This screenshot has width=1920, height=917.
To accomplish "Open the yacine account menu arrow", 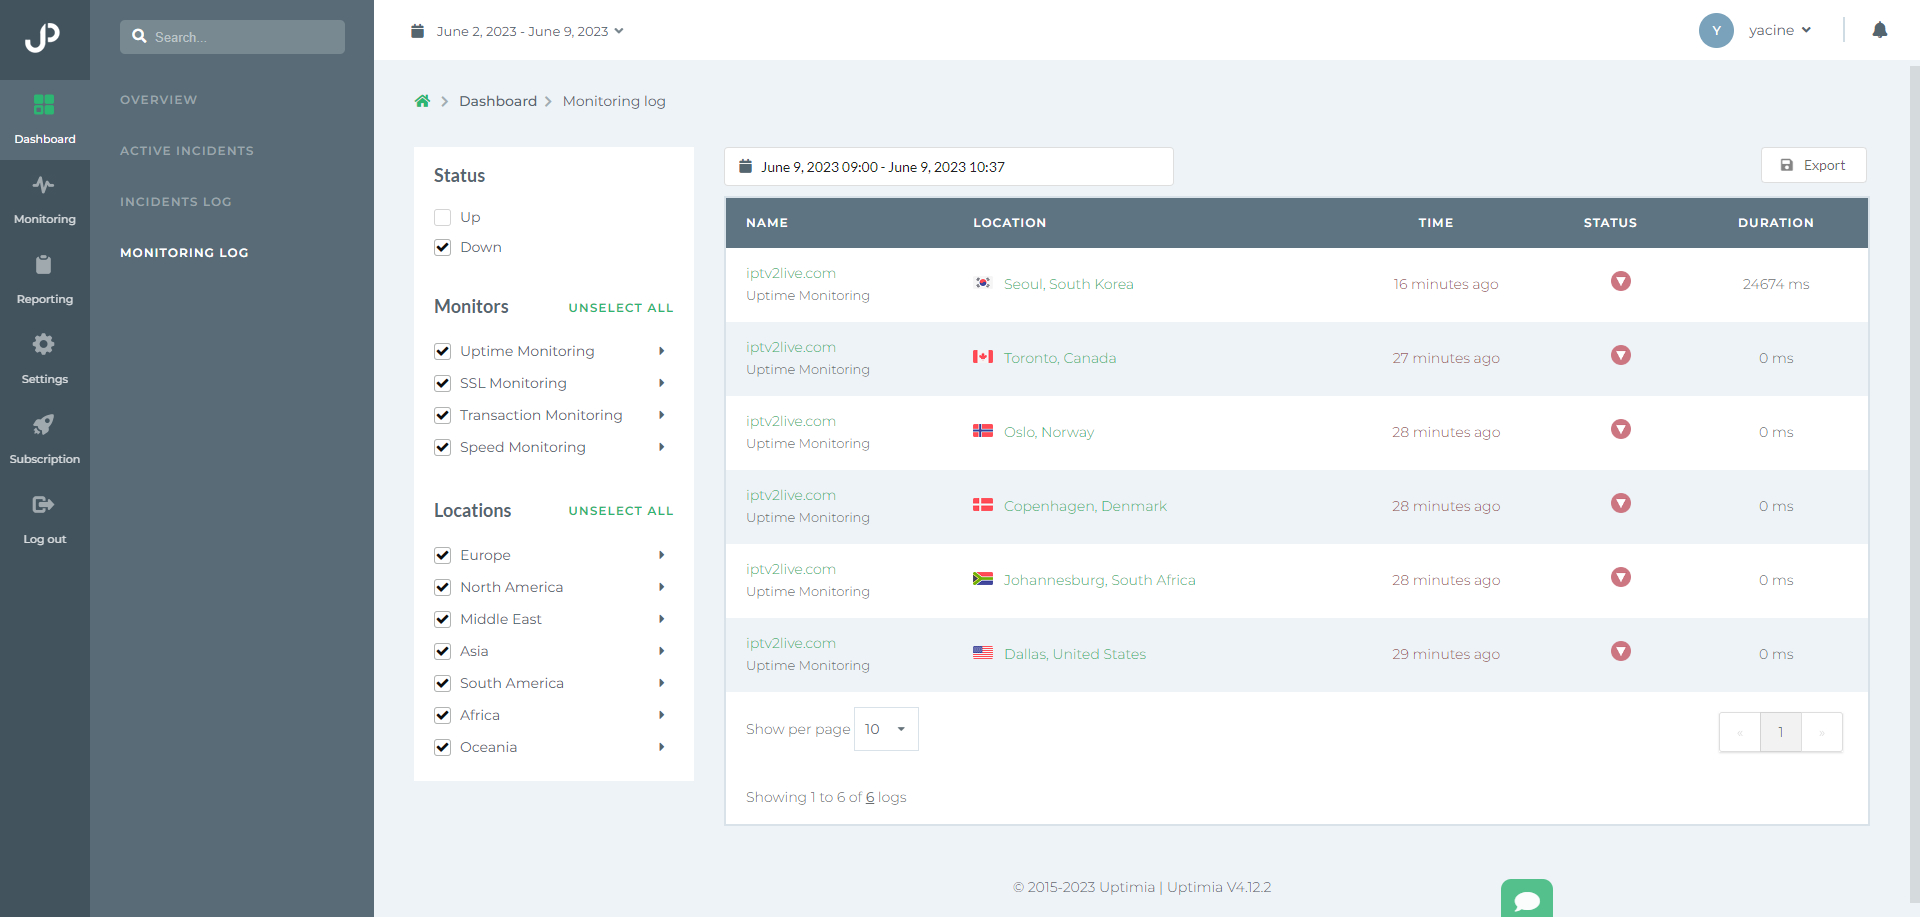I will (1807, 30).
